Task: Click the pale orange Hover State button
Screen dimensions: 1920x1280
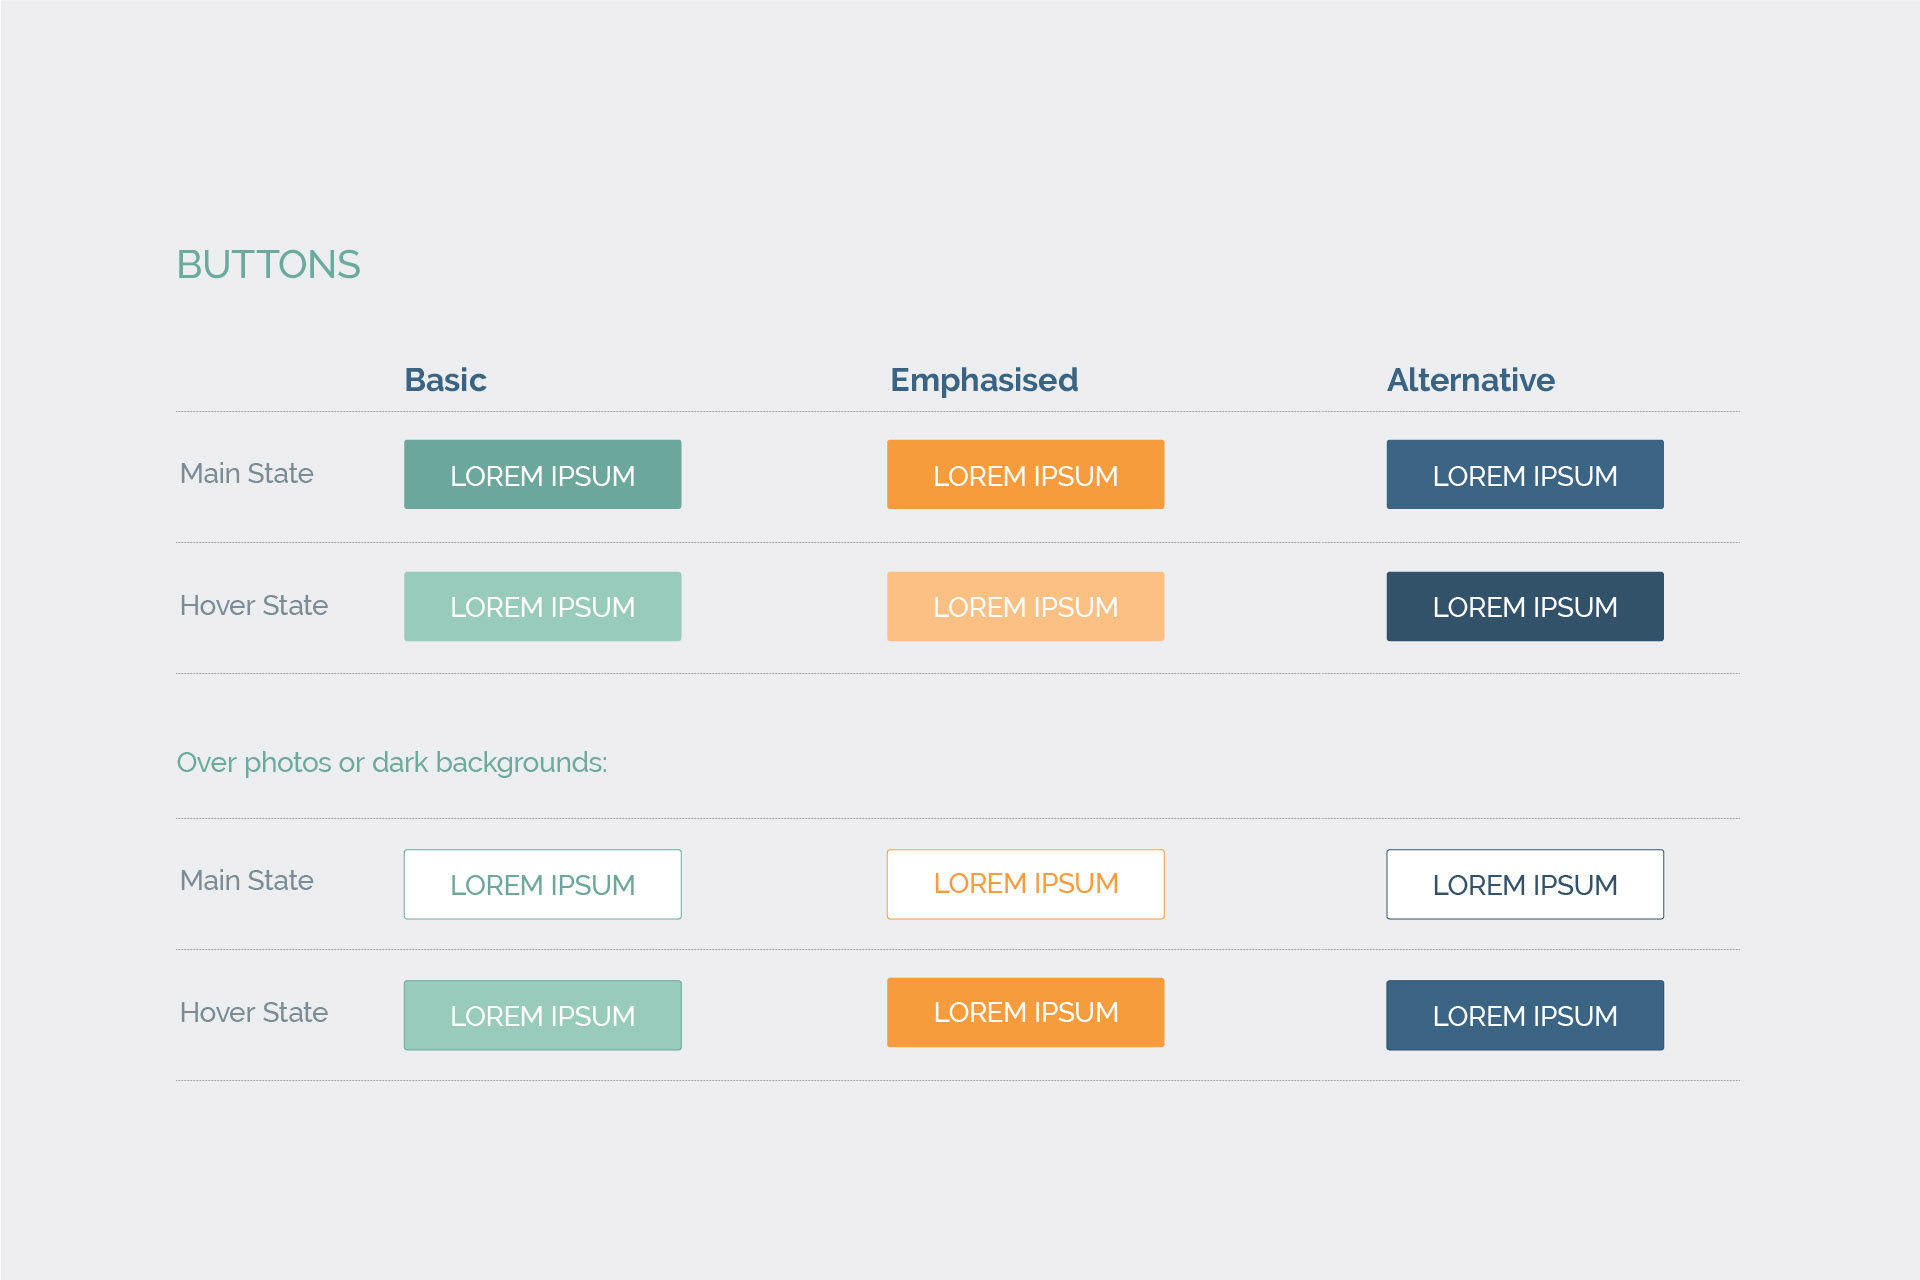Action: pyautogui.click(x=1025, y=607)
